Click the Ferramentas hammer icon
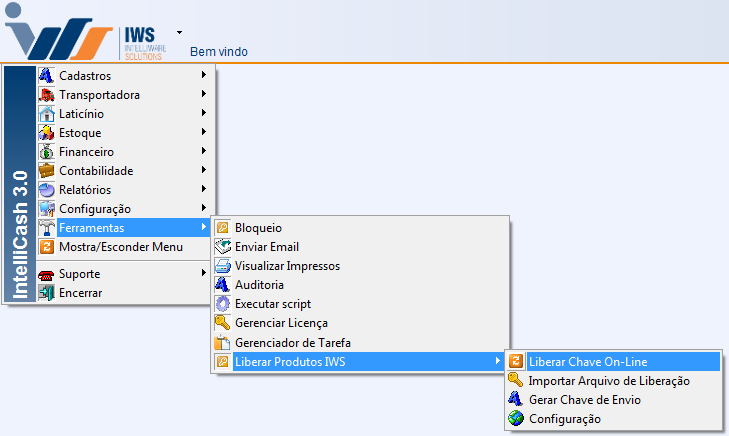The width and height of the screenshot is (729, 436). pyautogui.click(x=46, y=228)
